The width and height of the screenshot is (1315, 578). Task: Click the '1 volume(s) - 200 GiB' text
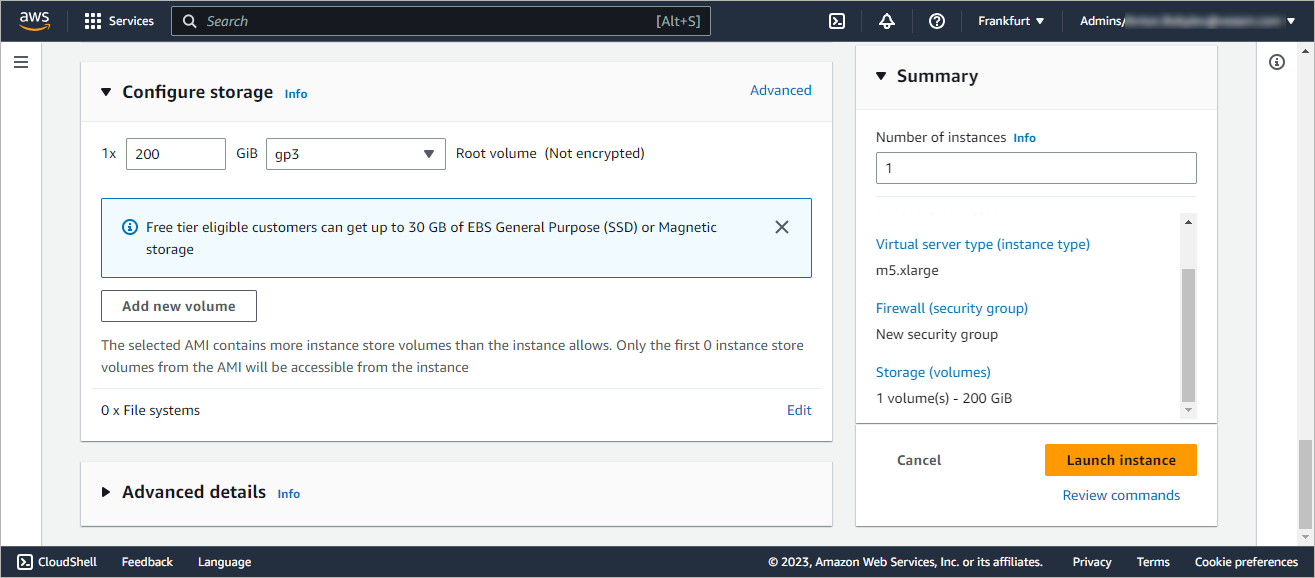[x=945, y=398]
